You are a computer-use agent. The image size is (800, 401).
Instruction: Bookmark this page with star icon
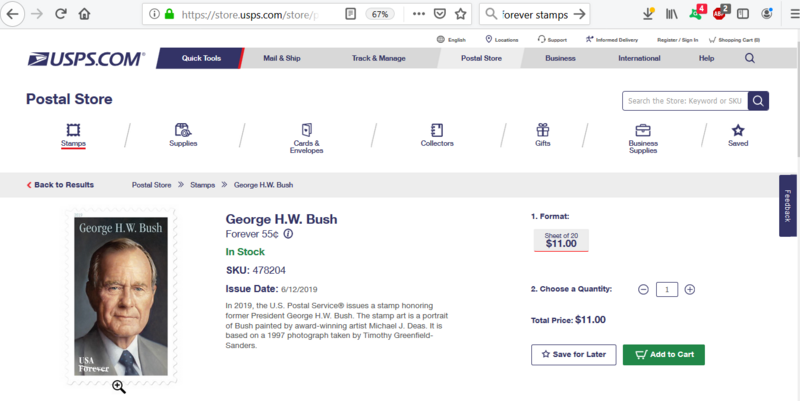pos(461,14)
